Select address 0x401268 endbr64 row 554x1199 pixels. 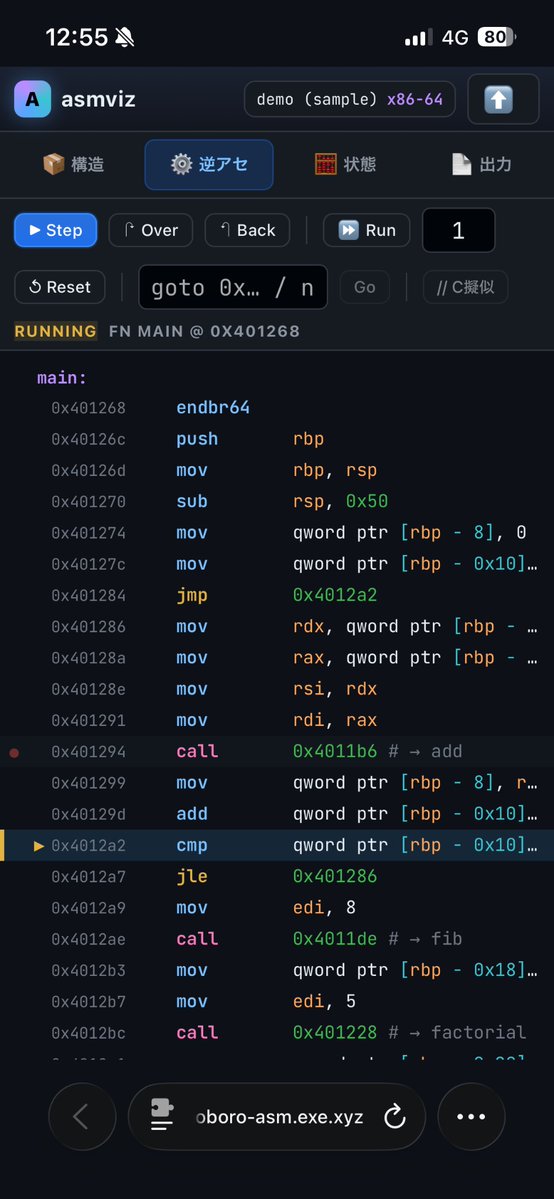pyautogui.click(x=277, y=408)
